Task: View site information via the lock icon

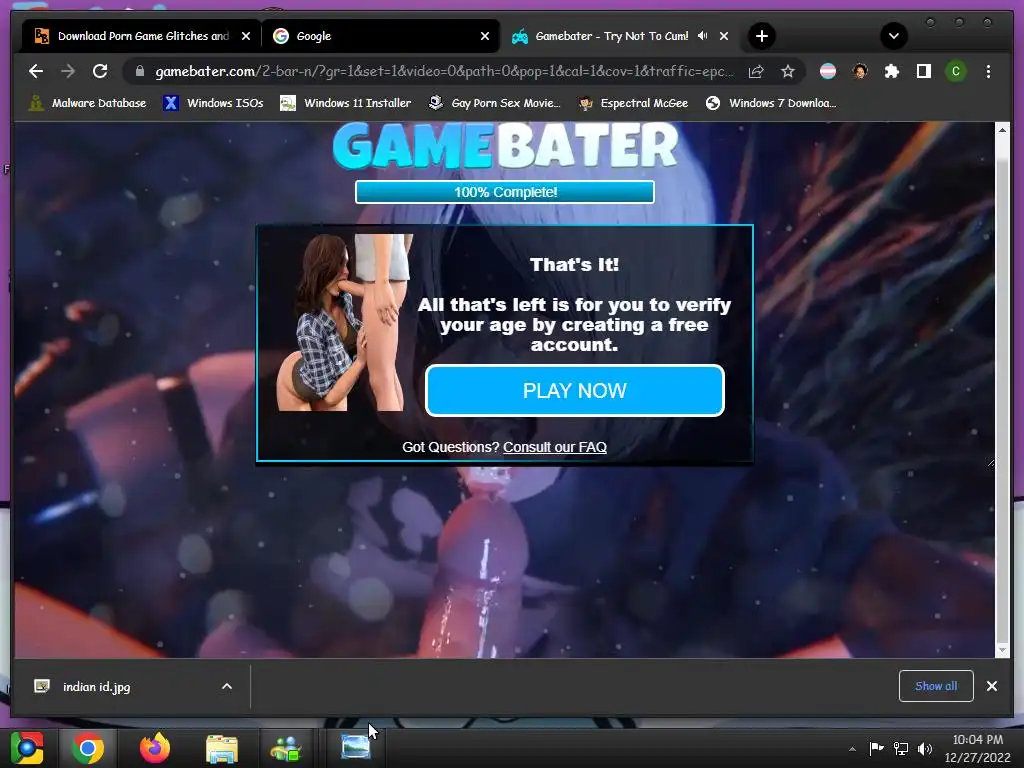Action: tap(140, 71)
